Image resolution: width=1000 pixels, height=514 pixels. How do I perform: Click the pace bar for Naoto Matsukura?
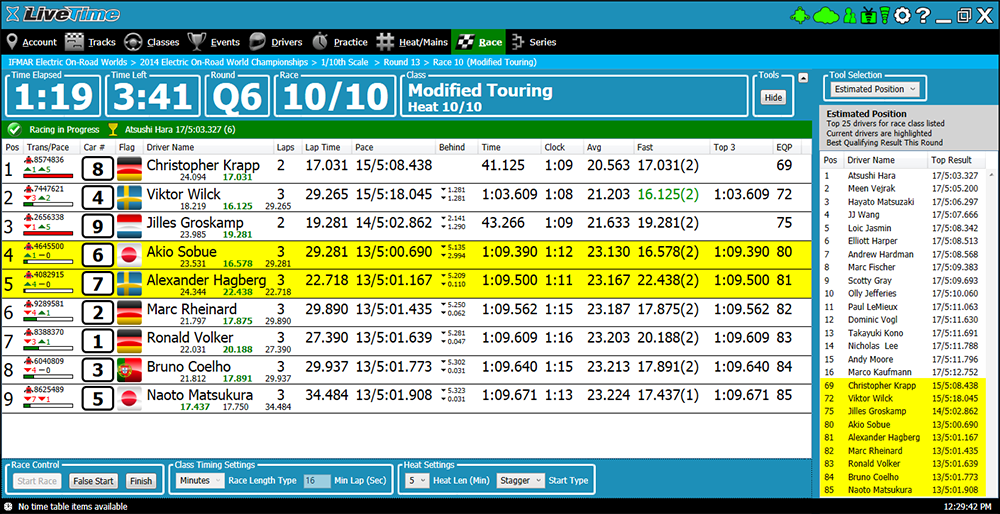pyautogui.click(x=48, y=406)
